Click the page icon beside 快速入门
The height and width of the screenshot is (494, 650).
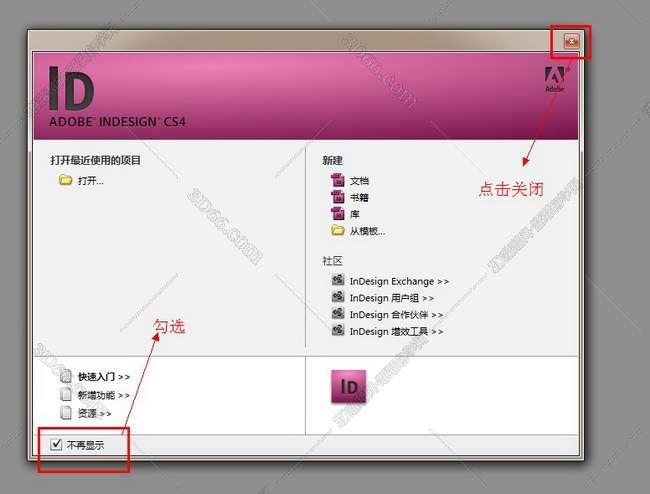[x=66, y=376]
